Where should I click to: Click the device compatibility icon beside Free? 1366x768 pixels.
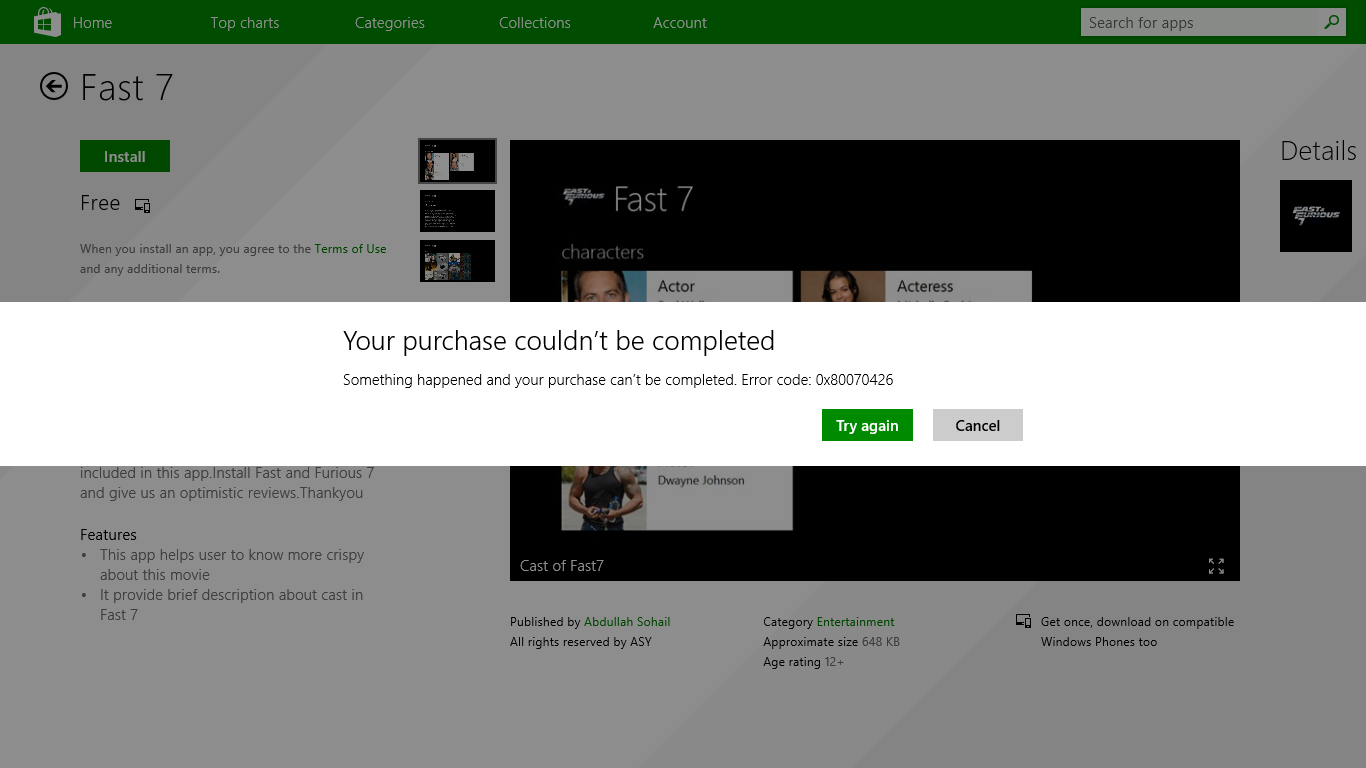coord(143,205)
